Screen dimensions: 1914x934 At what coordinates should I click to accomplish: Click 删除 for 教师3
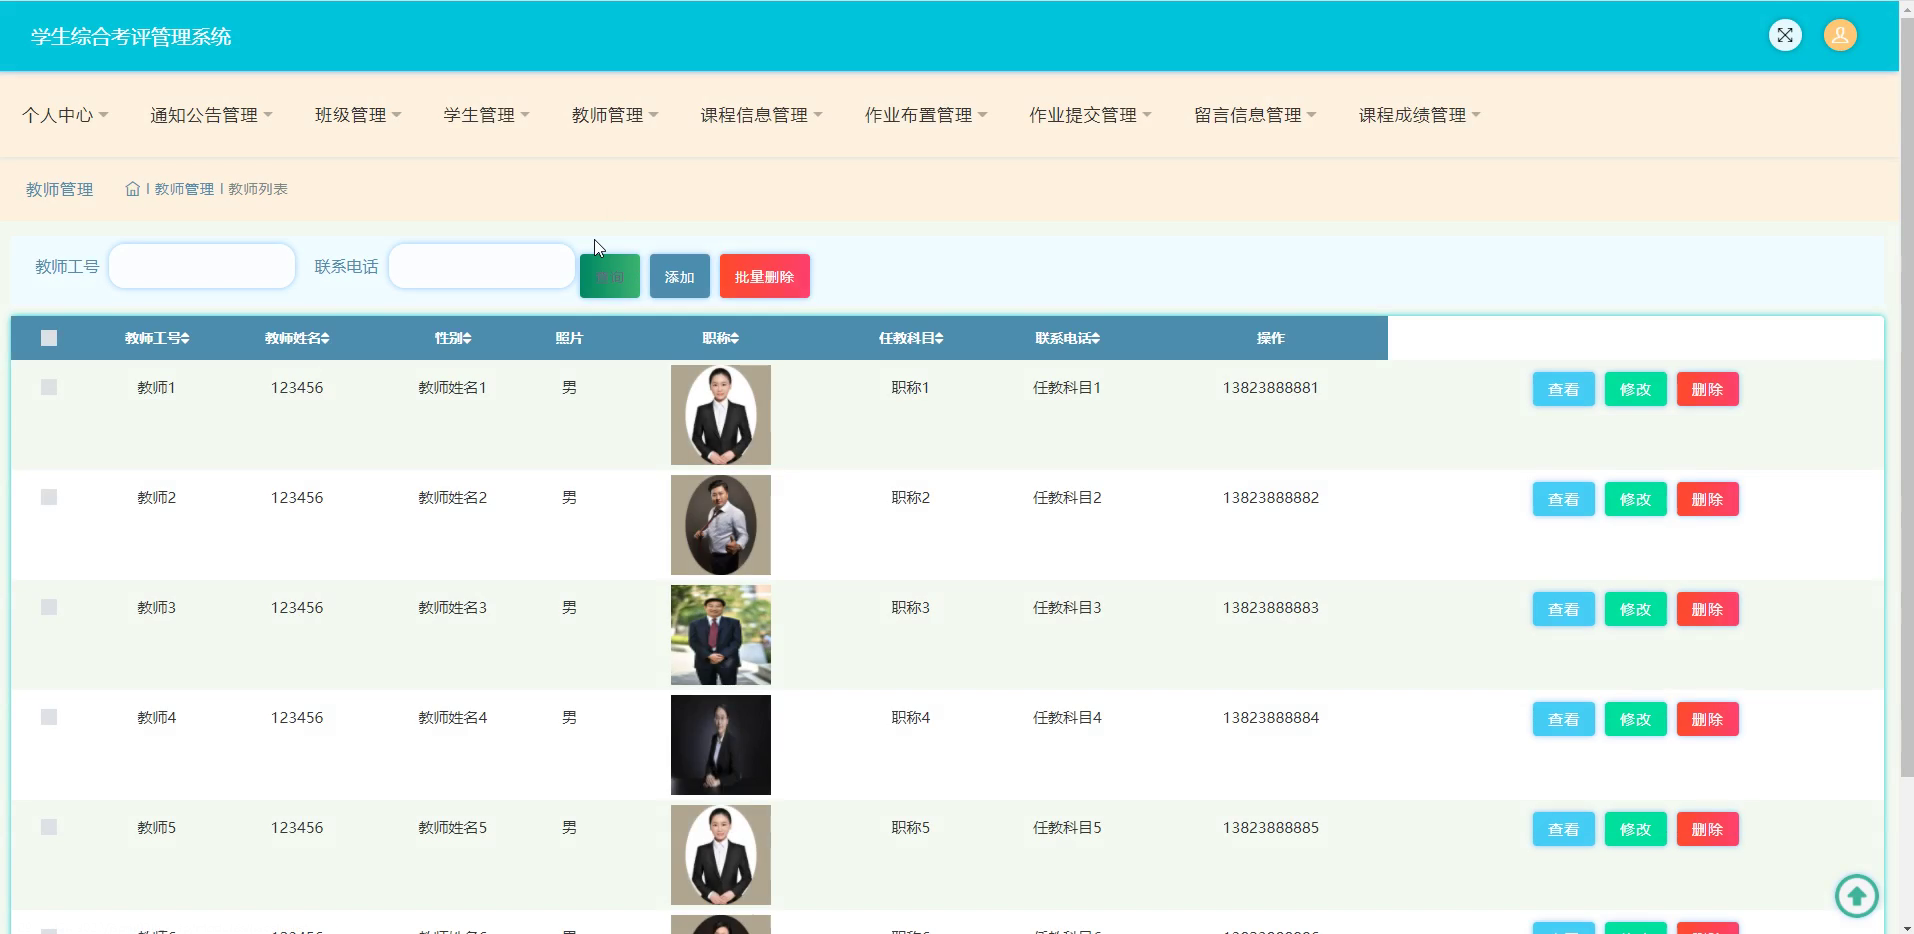point(1708,609)
